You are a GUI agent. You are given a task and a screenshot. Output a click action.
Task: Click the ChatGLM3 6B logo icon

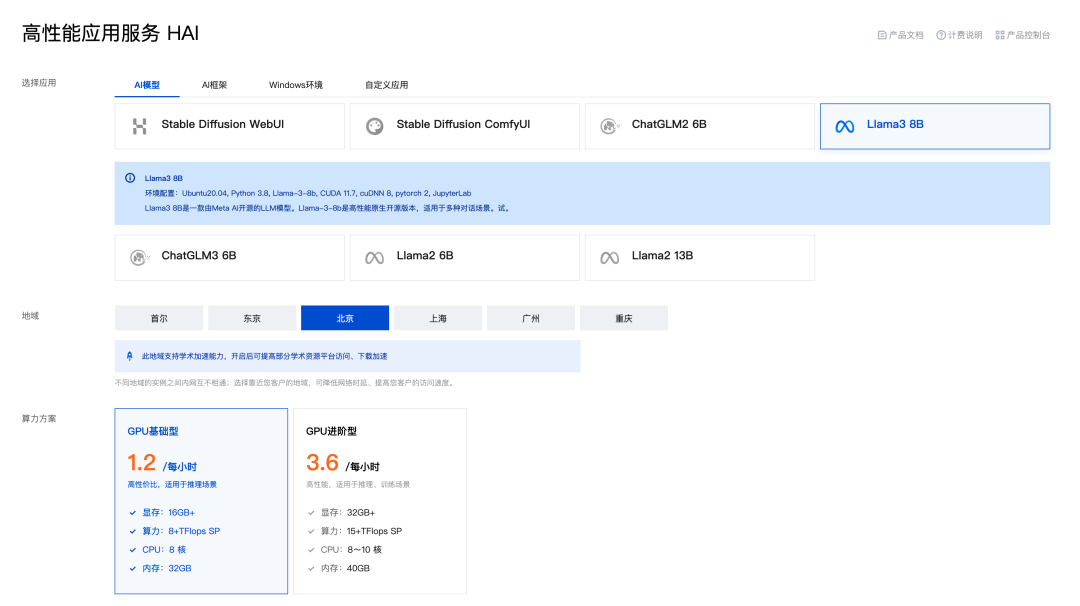139,257
